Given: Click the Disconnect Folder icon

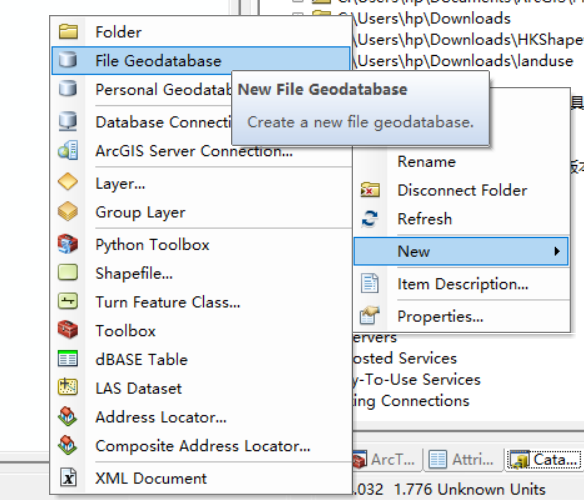Looking at the screenshot, I should coord(370,190).
